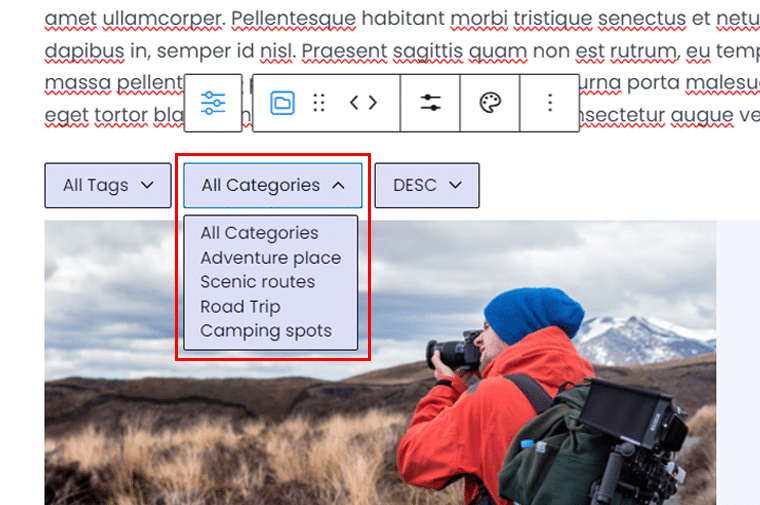Open the color palette styles icon
Image resolution: width=760 pixels, height=505 pixels.
(x=490, y=103)
